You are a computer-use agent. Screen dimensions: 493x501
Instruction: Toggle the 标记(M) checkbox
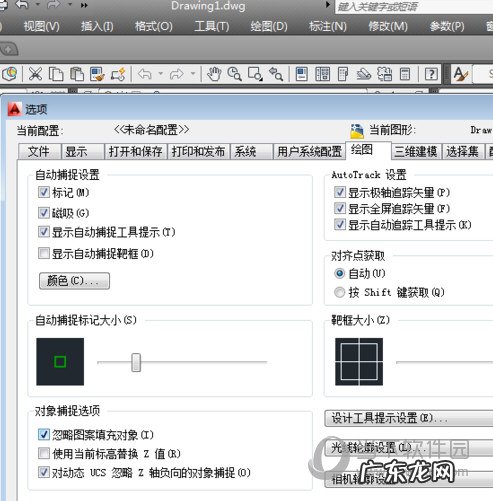coord(44,192)
